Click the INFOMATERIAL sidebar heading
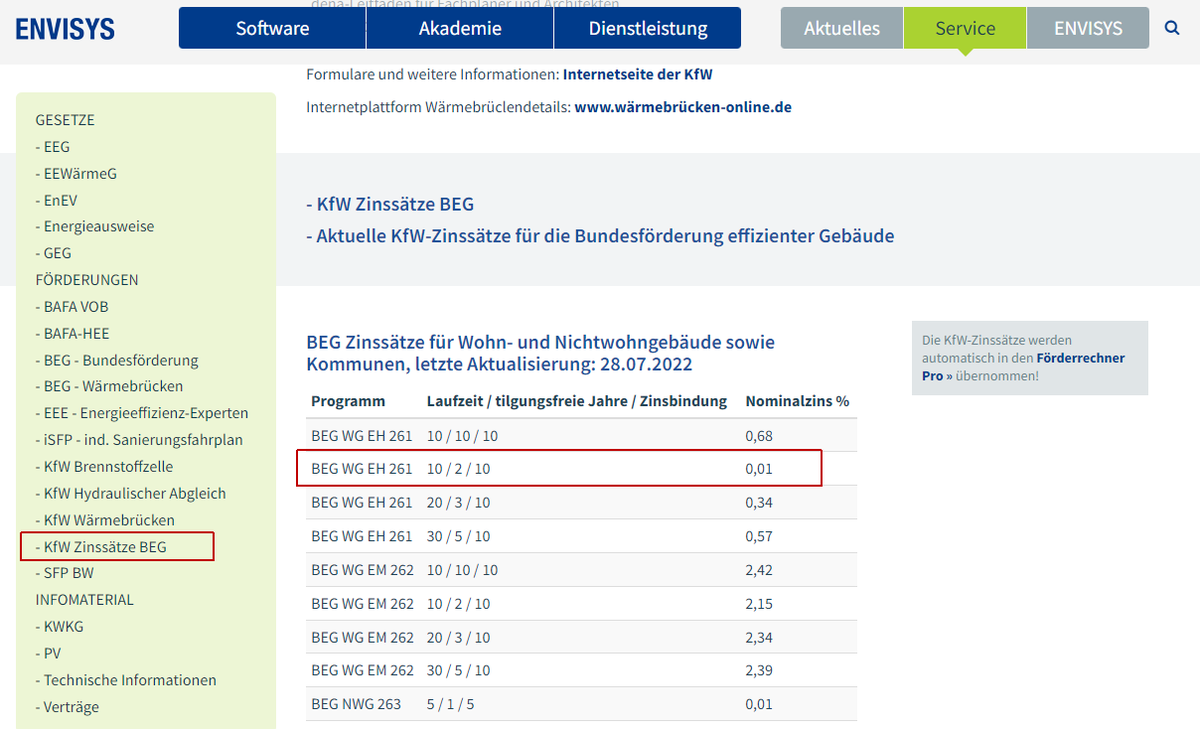The height and width of the screenshot is (729, 1200). coord(84,600)
